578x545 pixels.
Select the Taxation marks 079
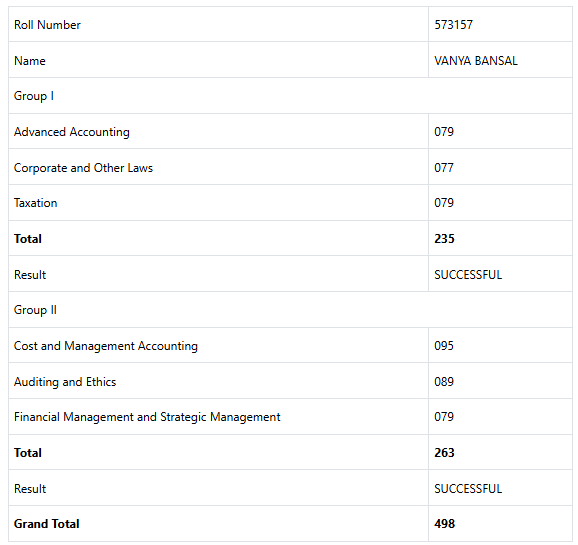(444, 203)
